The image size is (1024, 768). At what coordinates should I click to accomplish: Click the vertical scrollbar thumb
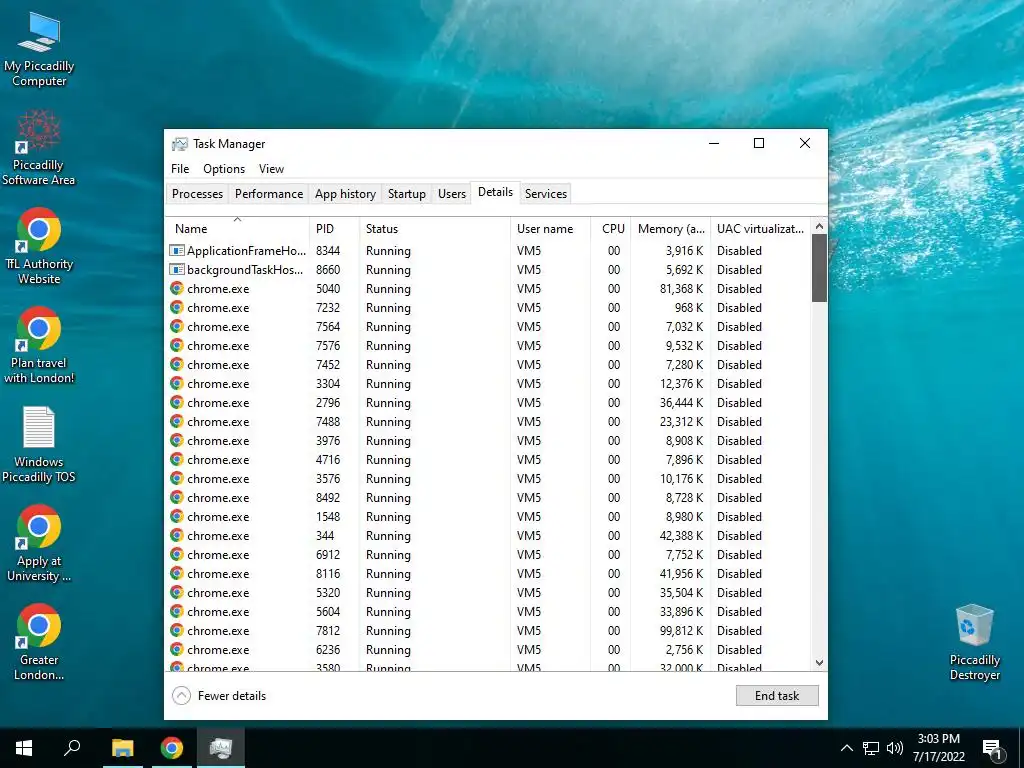click(x=819, y=268)
